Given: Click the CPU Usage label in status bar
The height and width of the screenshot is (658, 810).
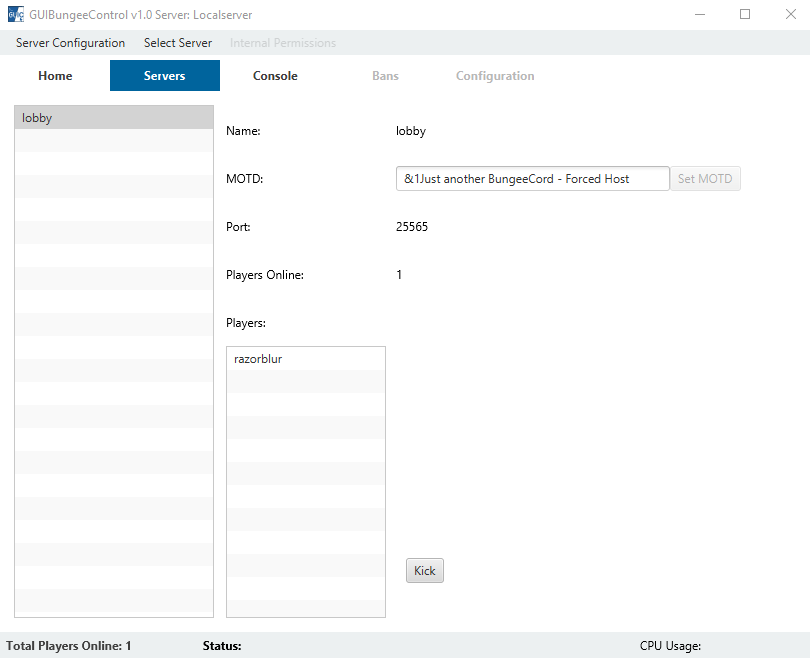Looking at the screenshot, I should [x=670, y=646].
